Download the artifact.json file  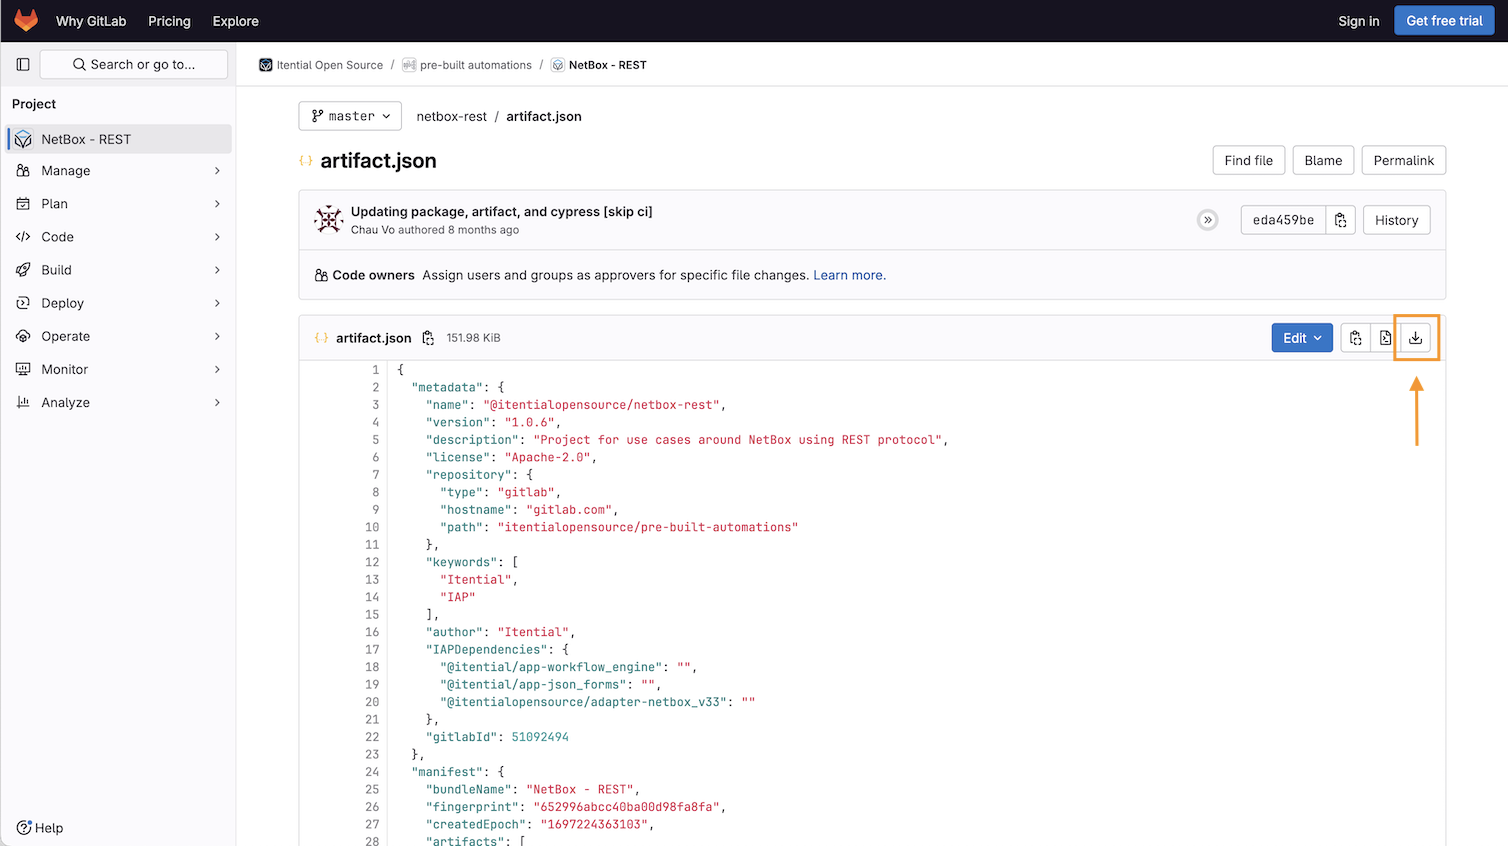click(1415, 338)
